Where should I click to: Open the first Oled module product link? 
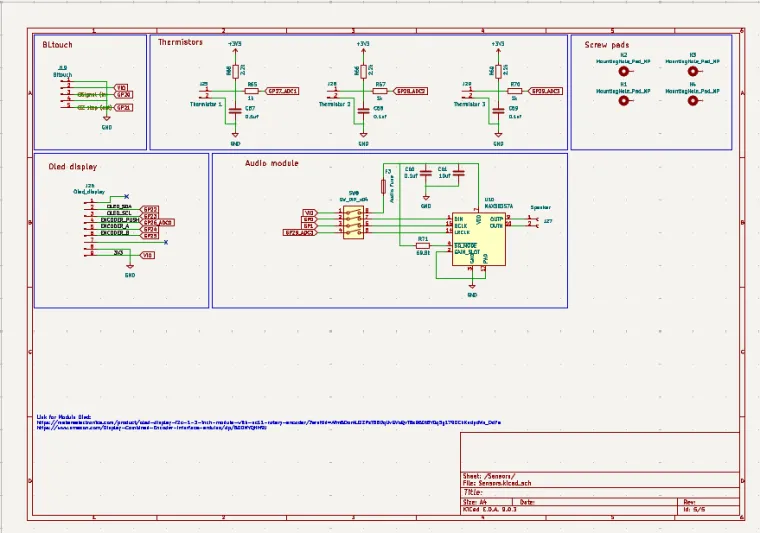tap(268, 422)
